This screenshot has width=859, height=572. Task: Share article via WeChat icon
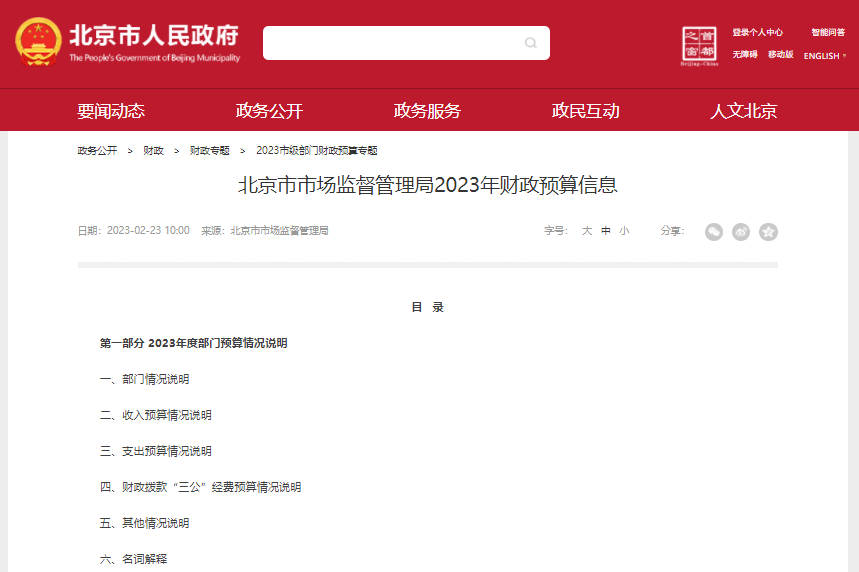[714, 232]
